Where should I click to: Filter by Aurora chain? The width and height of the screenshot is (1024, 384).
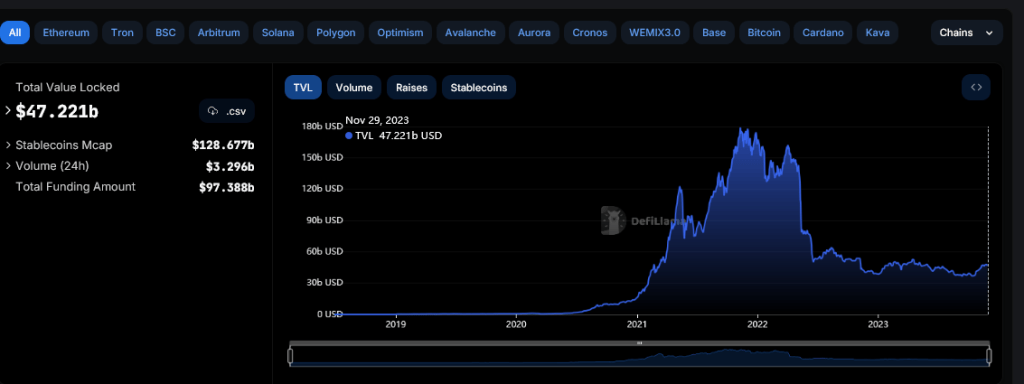[534, 33]
